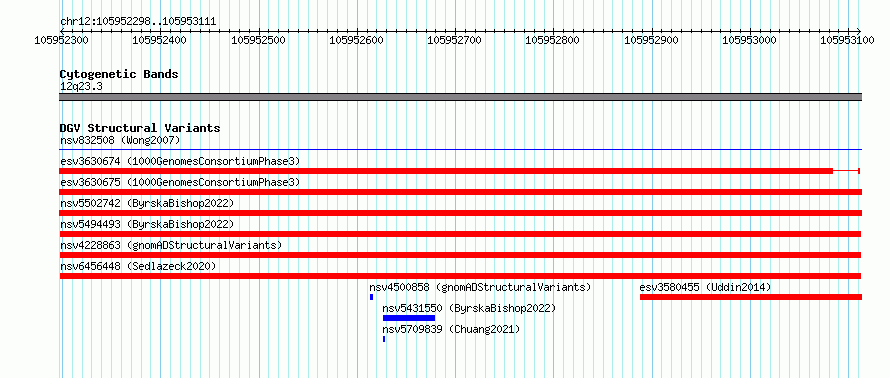Open variant label nsv5494493 (ByrskaBishop2022)
Viewport: 890px width, 378px height.
(147, 224)
